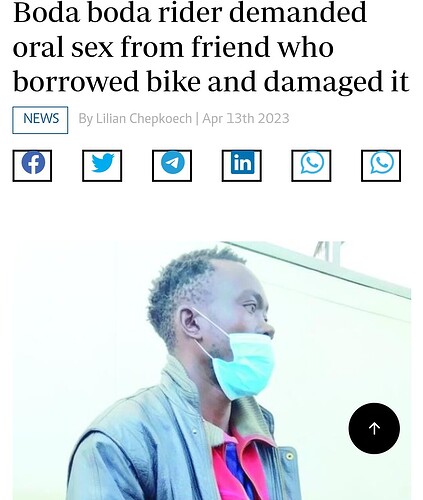
Task: Open the article headline about boda boda rider
Action: [x=211, y=47]
